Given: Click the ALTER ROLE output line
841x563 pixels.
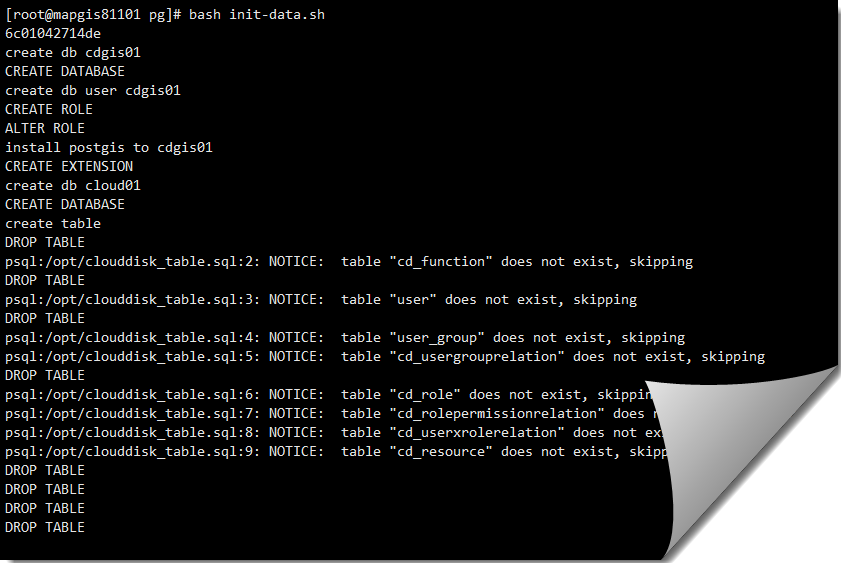Looking at the screenshot, I should 45,129.
